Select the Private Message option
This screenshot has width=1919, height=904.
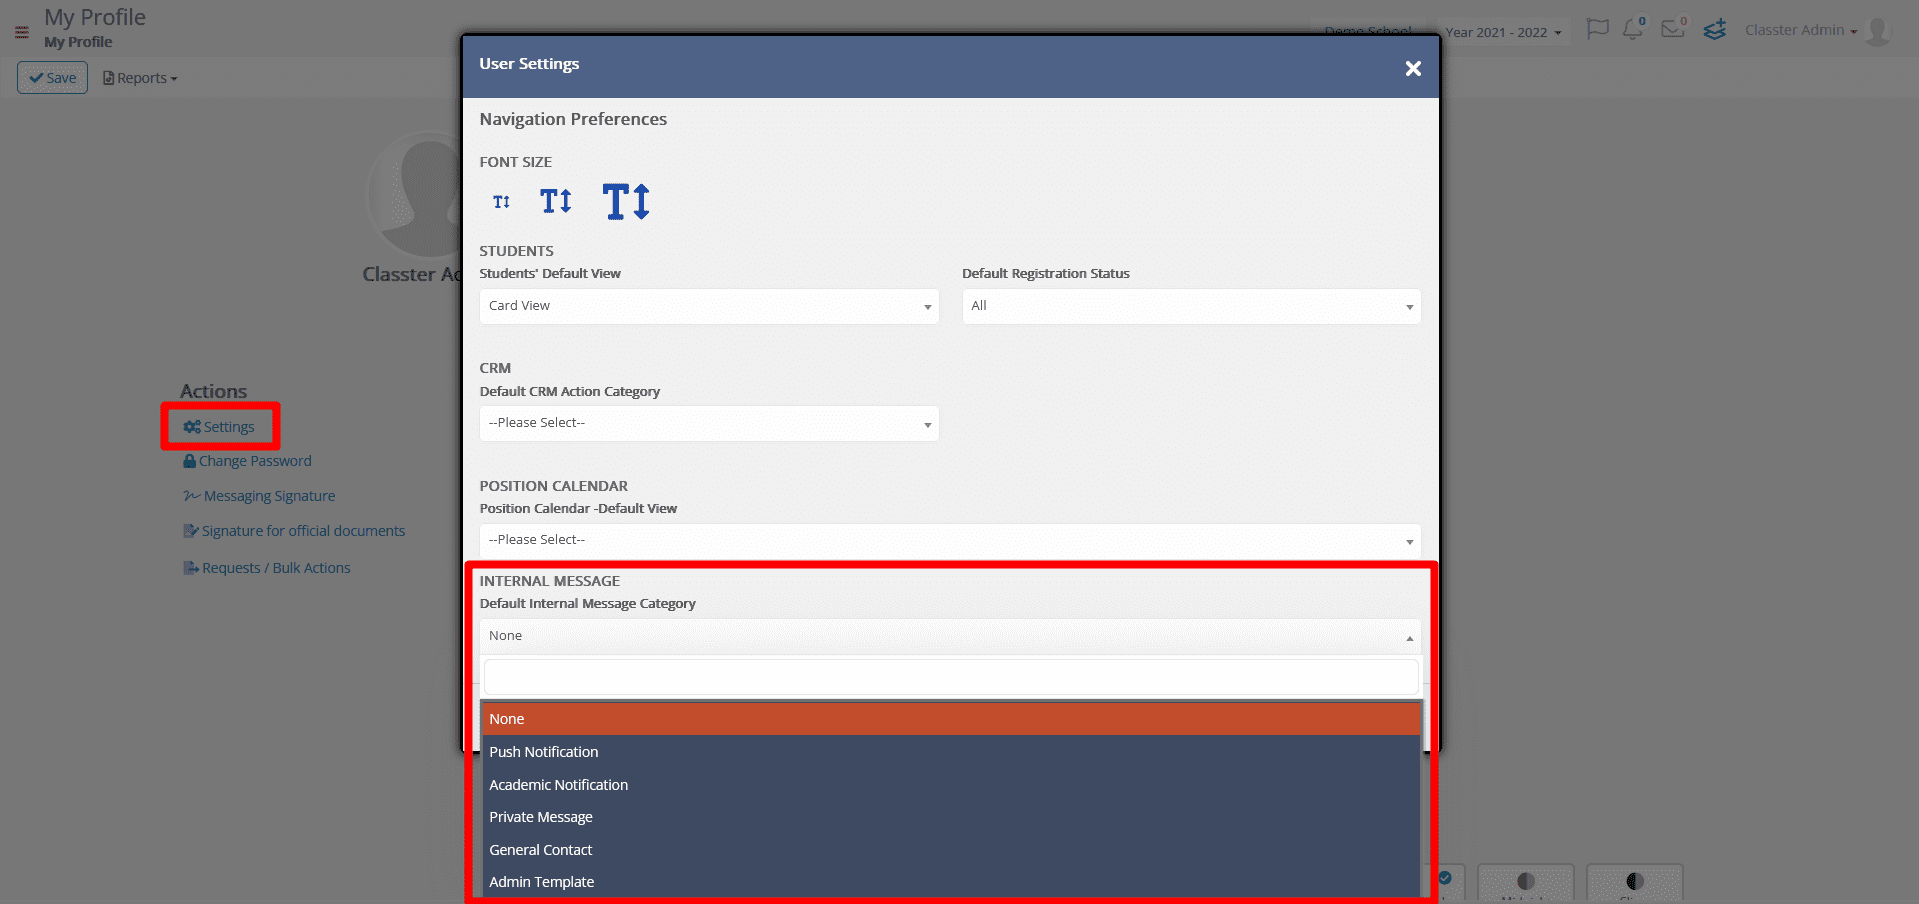[x=951, y=817]
